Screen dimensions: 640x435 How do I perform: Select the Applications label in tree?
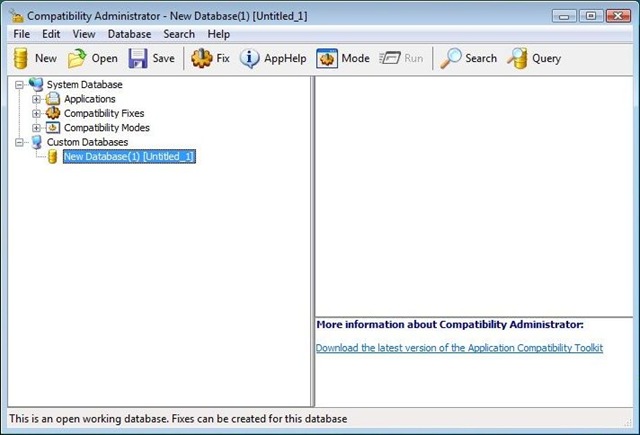click(90, 99)
